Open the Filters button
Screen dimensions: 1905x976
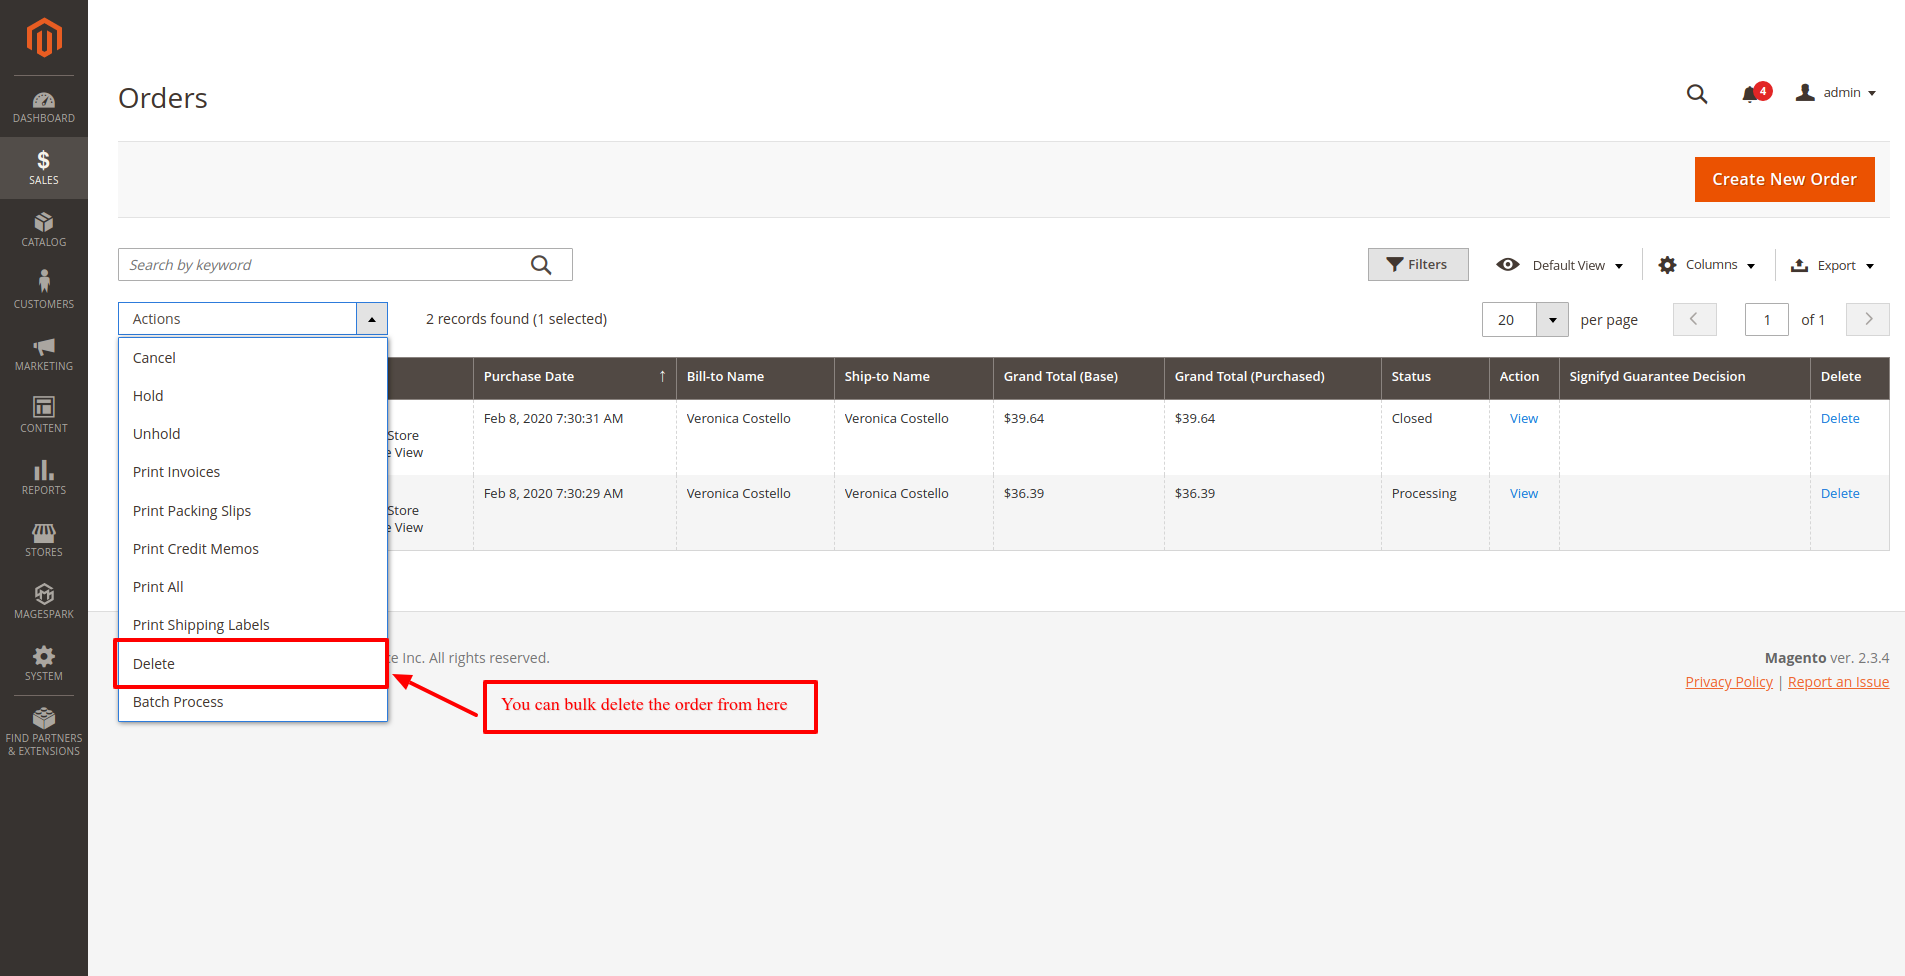[1418, 265]
